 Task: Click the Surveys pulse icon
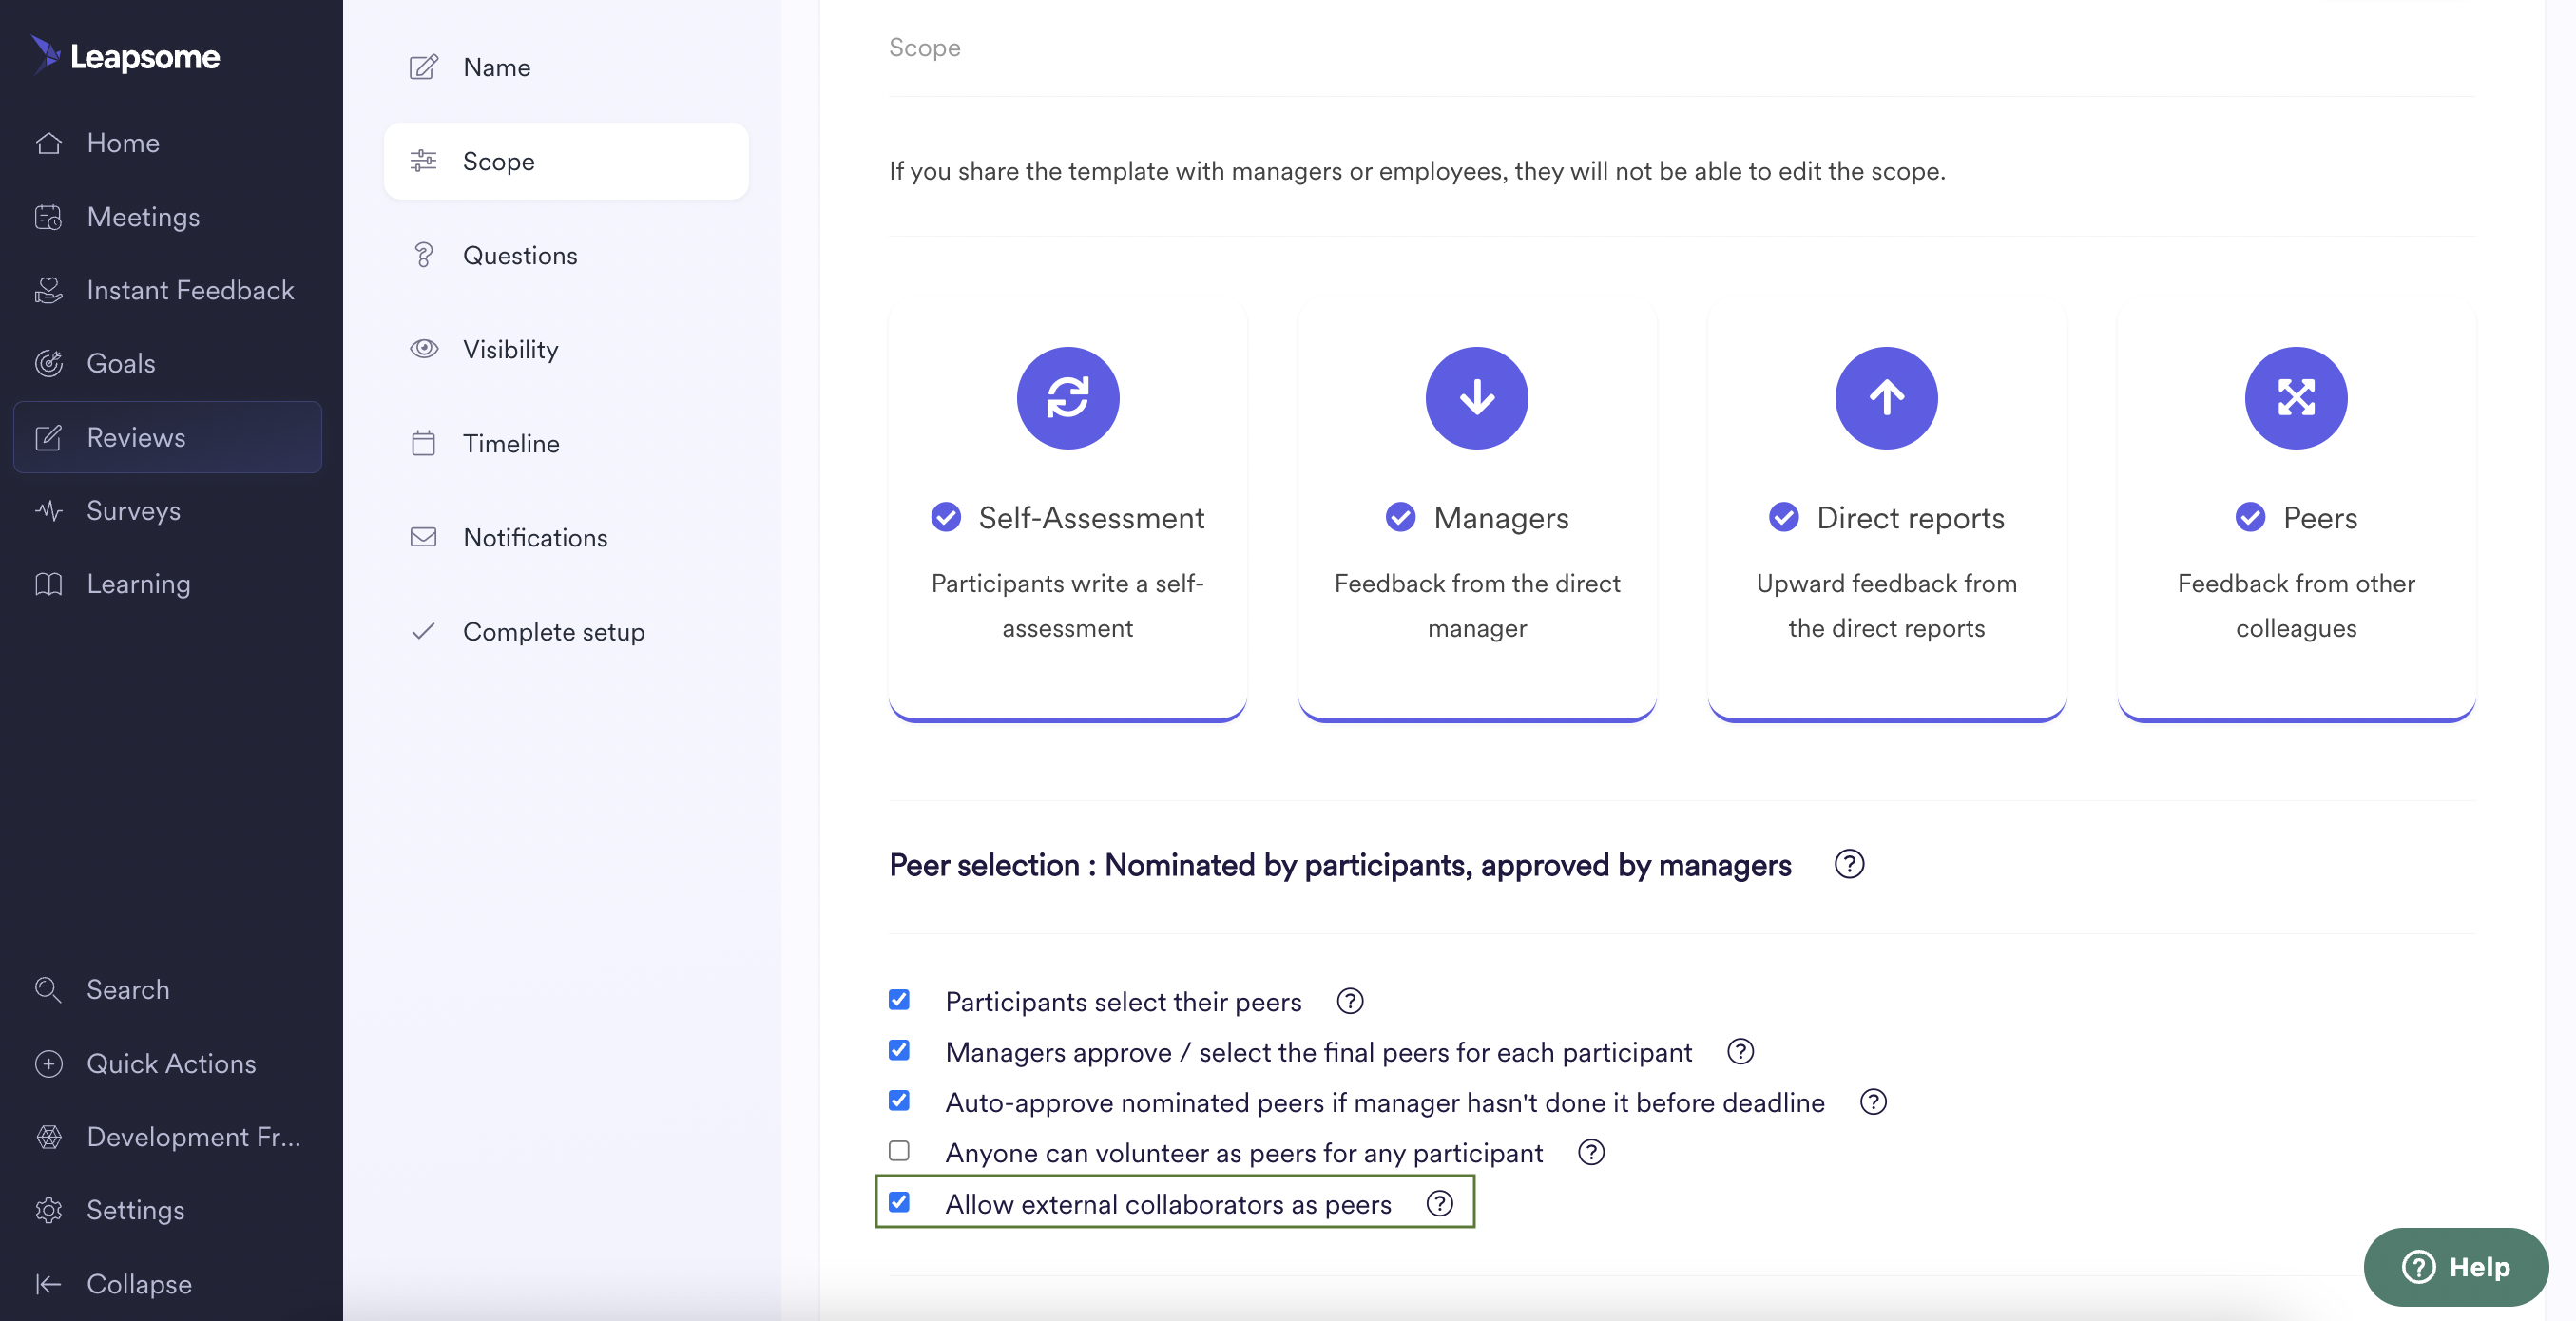coord(49,510)
